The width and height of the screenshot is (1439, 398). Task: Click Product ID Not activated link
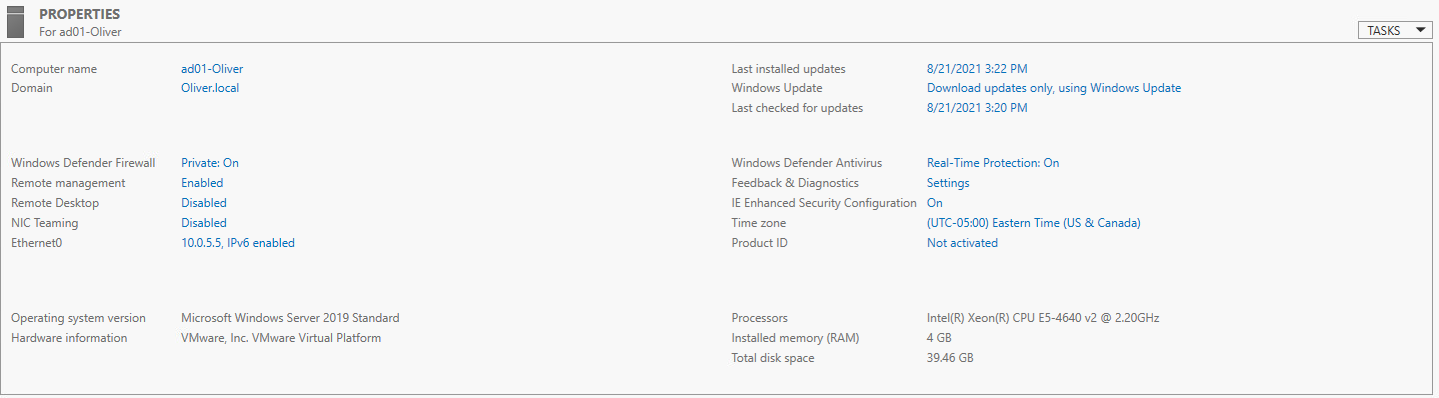pyautogui.click(x=962, y=243)
